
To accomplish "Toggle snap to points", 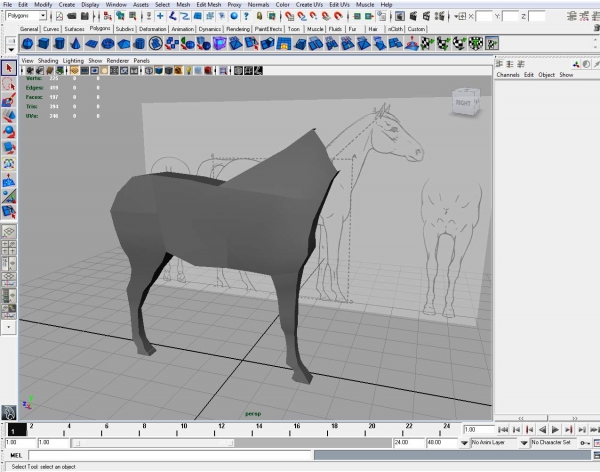I will (313, 16).
